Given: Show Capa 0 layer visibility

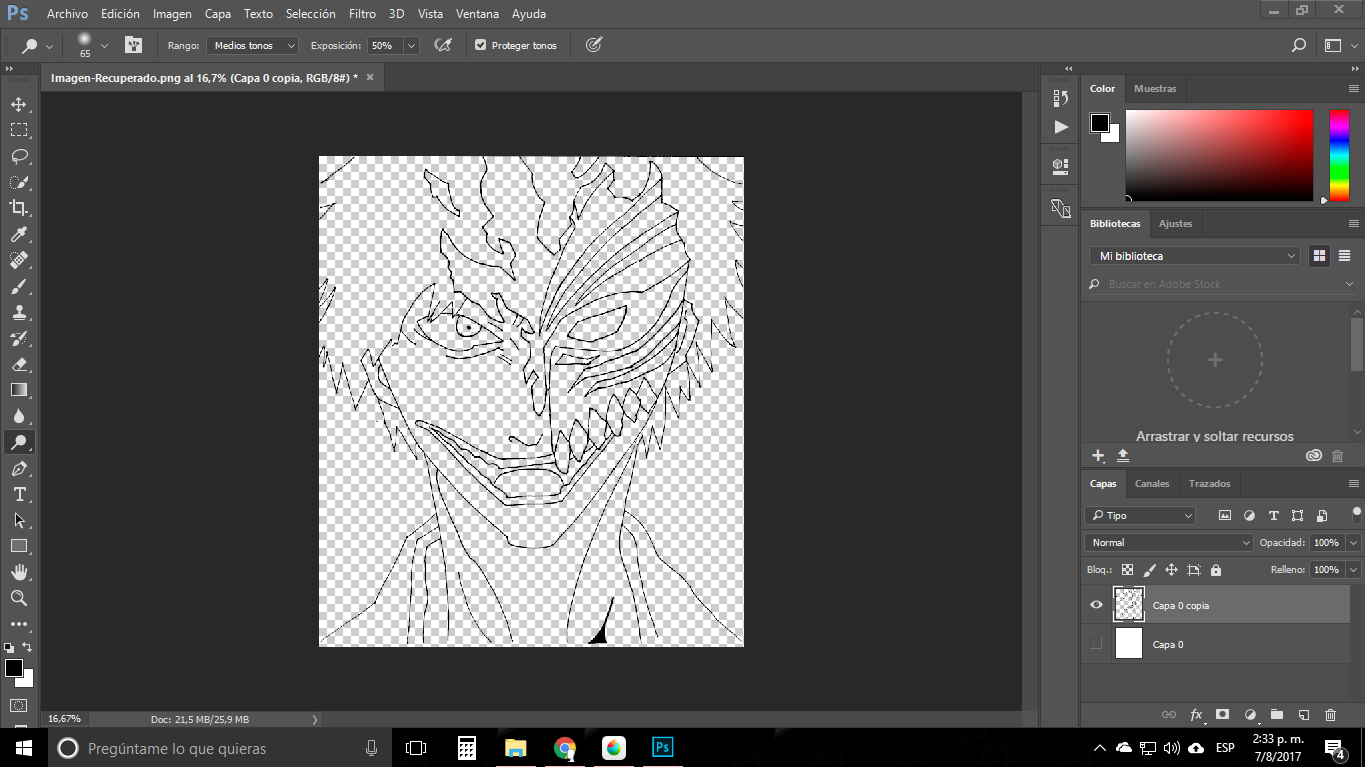Looking at the screenshot, I should [x=1096, y=644].
